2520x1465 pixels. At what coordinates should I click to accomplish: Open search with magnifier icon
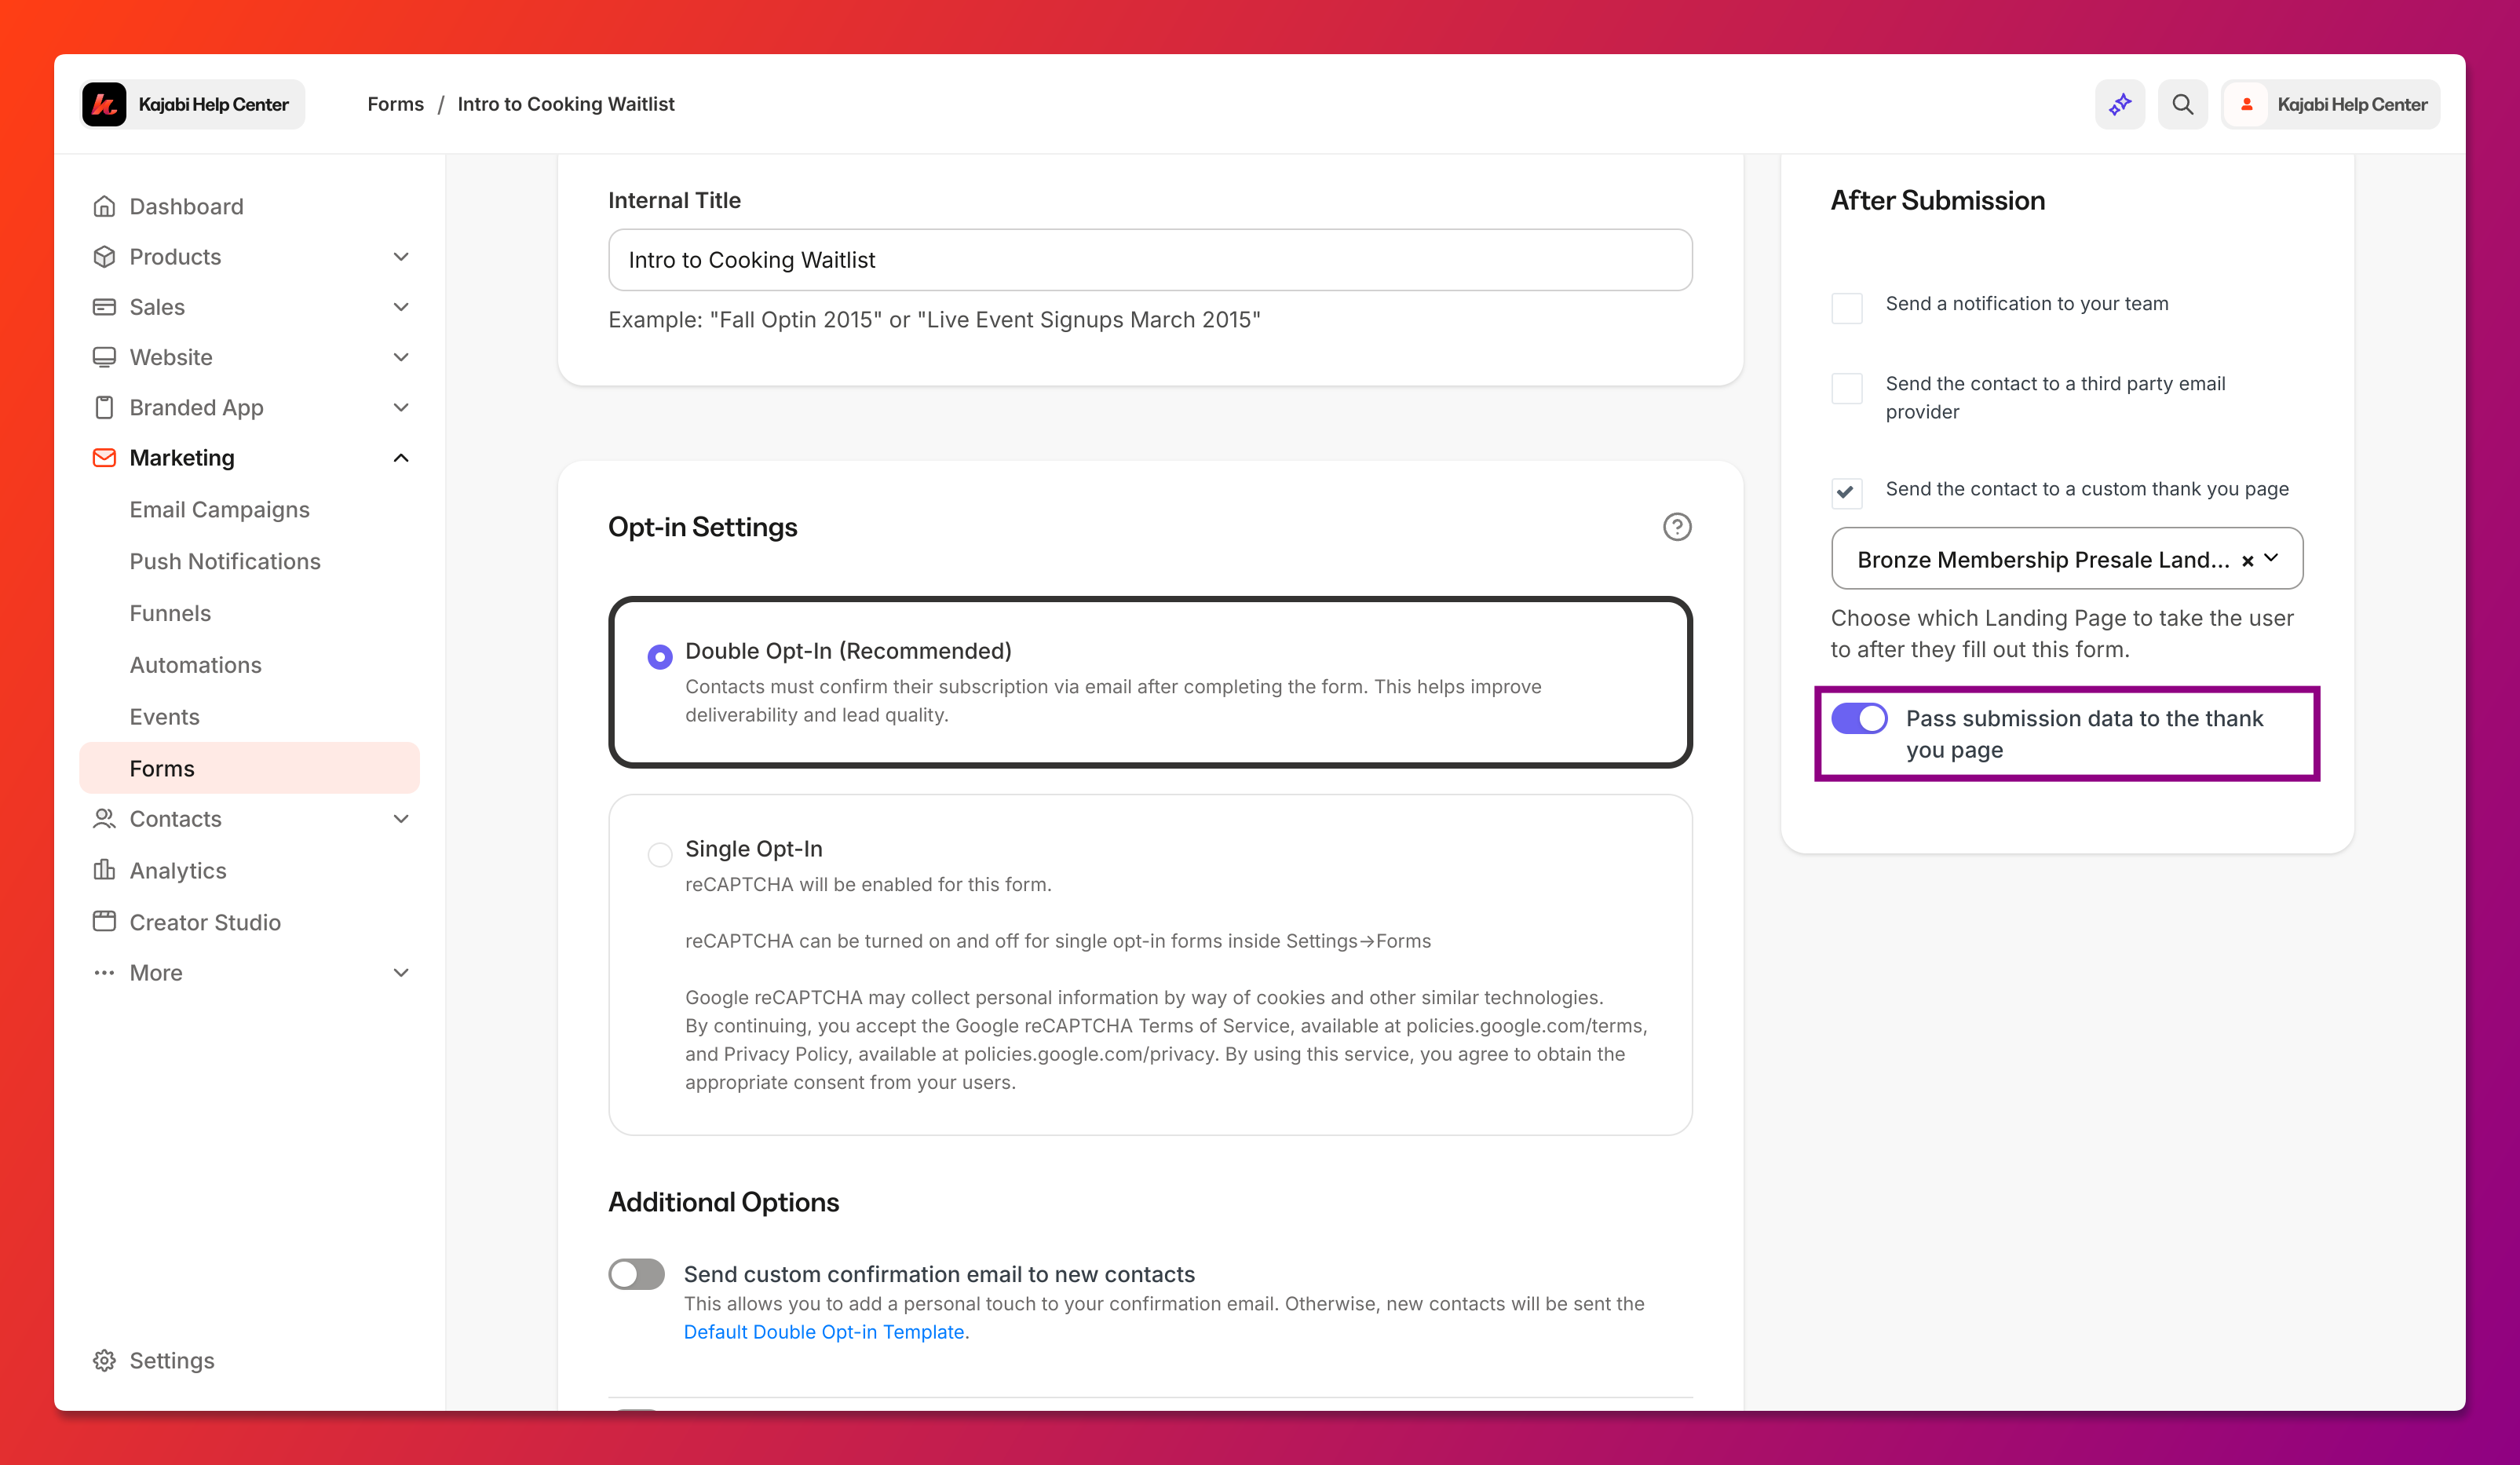tap(2182, 104)
